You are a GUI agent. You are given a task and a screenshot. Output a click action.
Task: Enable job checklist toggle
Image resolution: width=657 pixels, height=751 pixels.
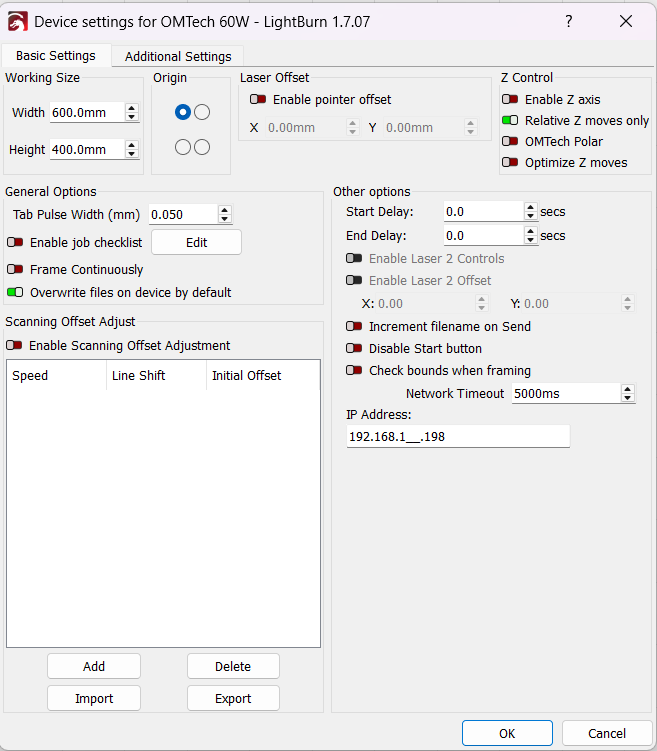(15, 242)
